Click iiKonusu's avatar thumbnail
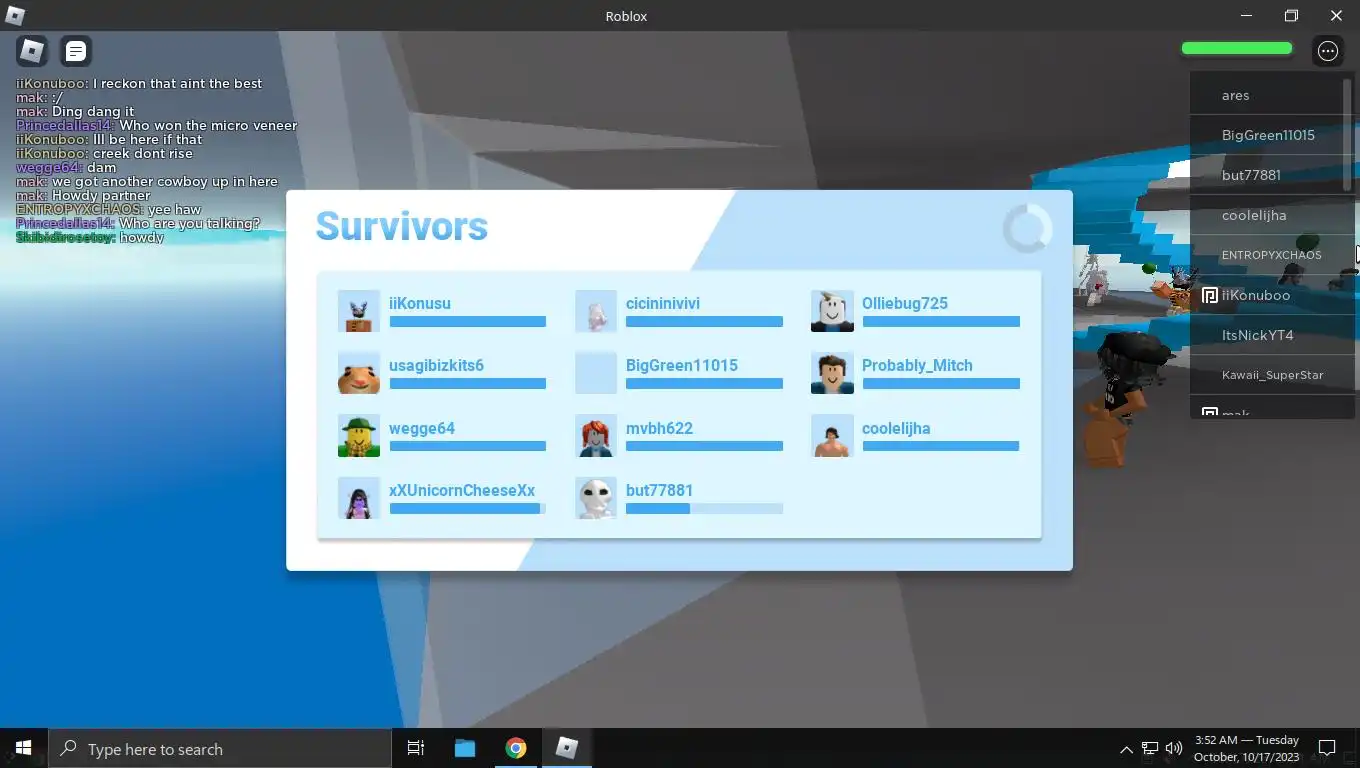 coord(359,311)
